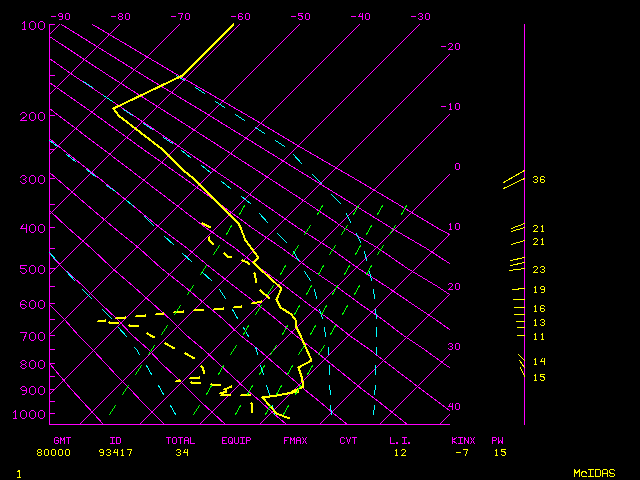Select the wind barb next to speed 19
640x480 pixels.
coord(518,289)
